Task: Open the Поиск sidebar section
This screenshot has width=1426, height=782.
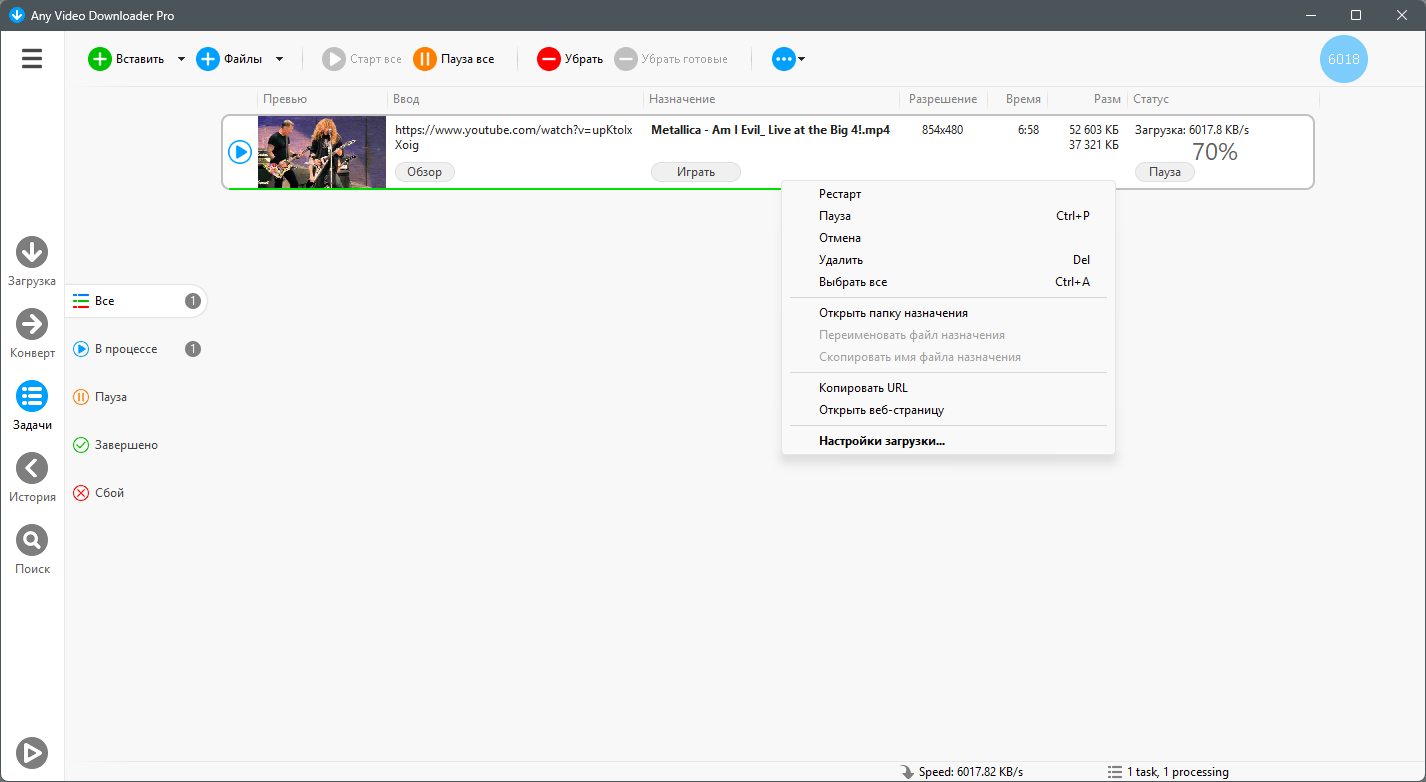Action: pos(32,550)
